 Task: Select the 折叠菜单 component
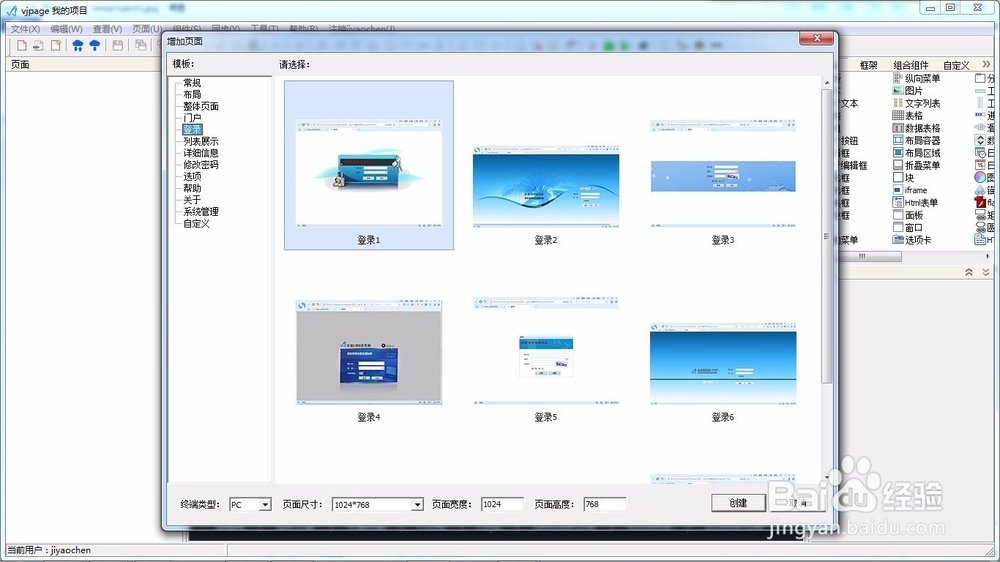pyautogui.click(x=916, y=165)
